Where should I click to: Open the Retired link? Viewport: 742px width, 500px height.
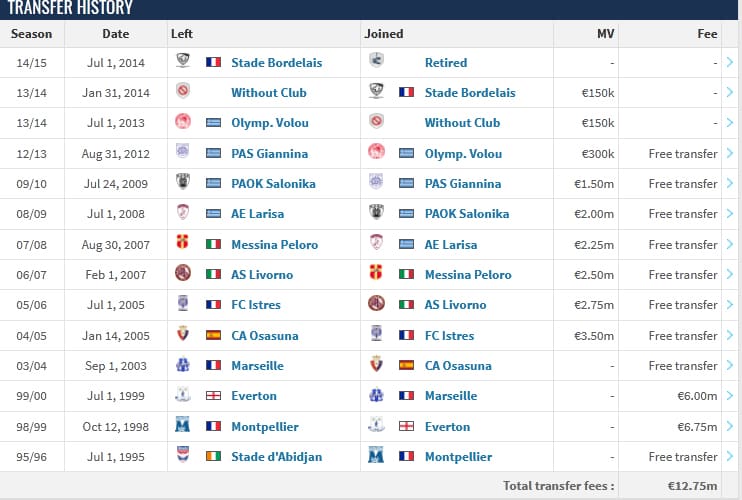445,62
